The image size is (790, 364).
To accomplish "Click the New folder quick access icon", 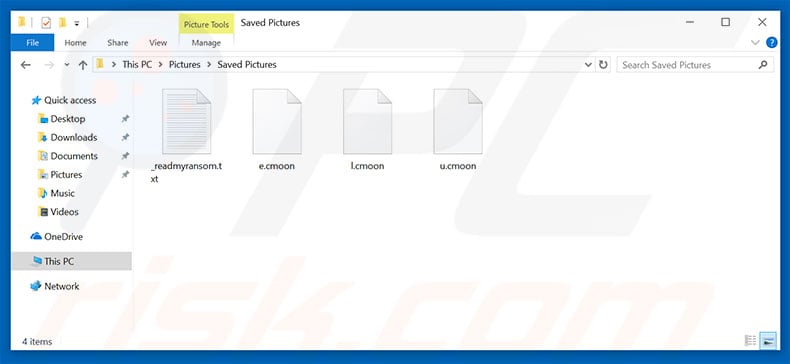I will pos(62,22).
